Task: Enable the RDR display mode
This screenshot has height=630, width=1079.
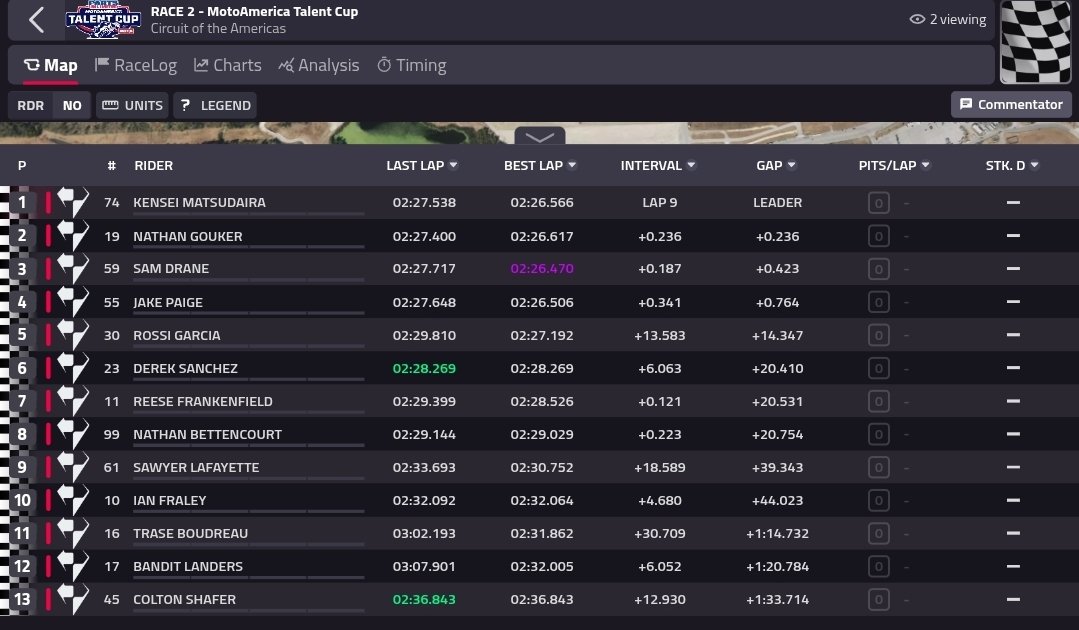Action: click(x=30, y=104)
